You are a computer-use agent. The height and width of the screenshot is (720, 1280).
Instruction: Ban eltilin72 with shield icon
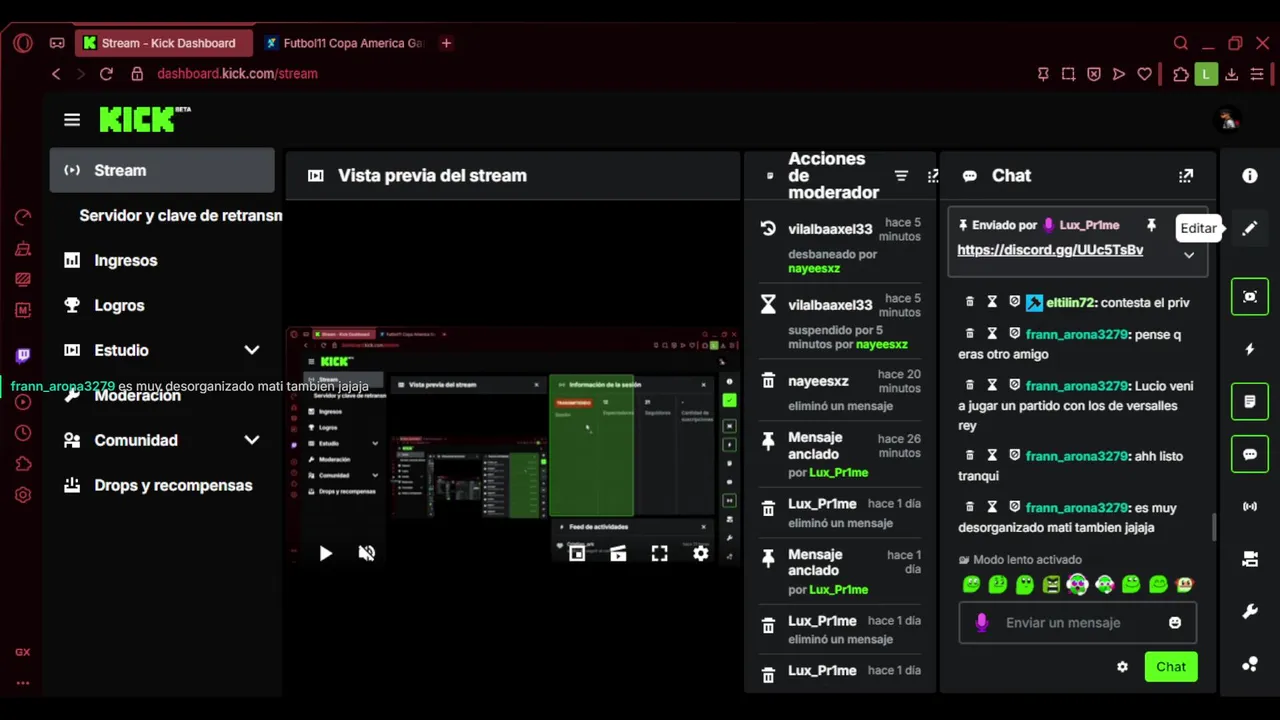[1014, 302]
